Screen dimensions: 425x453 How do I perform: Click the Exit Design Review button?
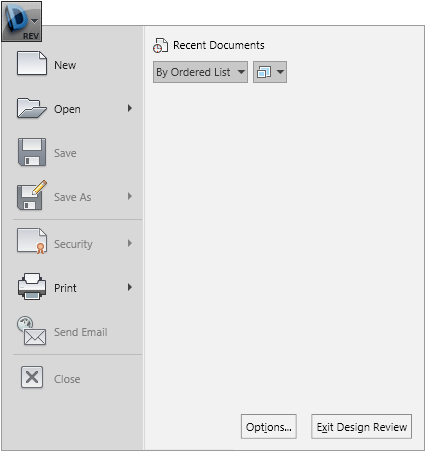362,427
